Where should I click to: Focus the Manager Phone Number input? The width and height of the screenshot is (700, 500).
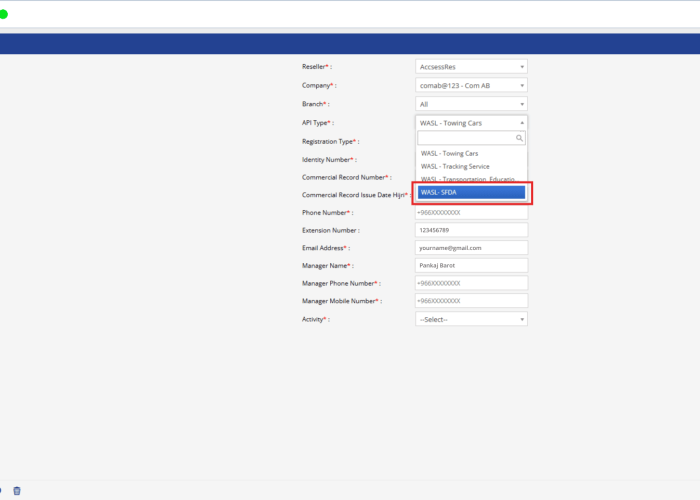click(x=471, y=283)
